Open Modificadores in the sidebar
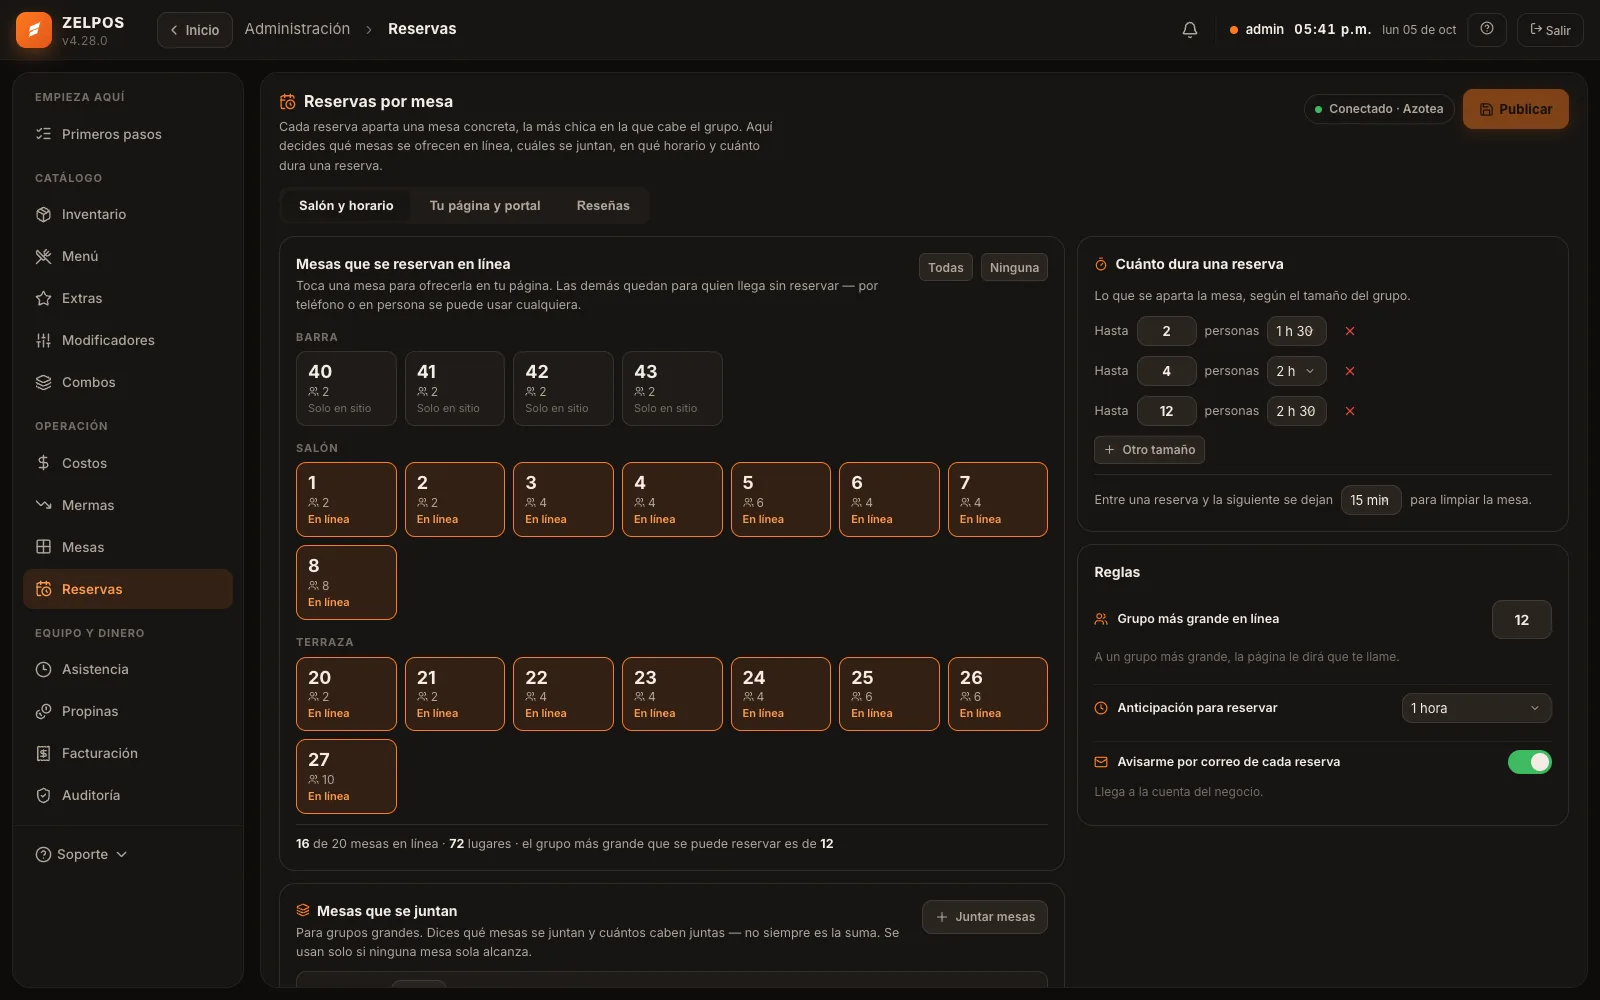1600x1000 pixels. point(128,340)
